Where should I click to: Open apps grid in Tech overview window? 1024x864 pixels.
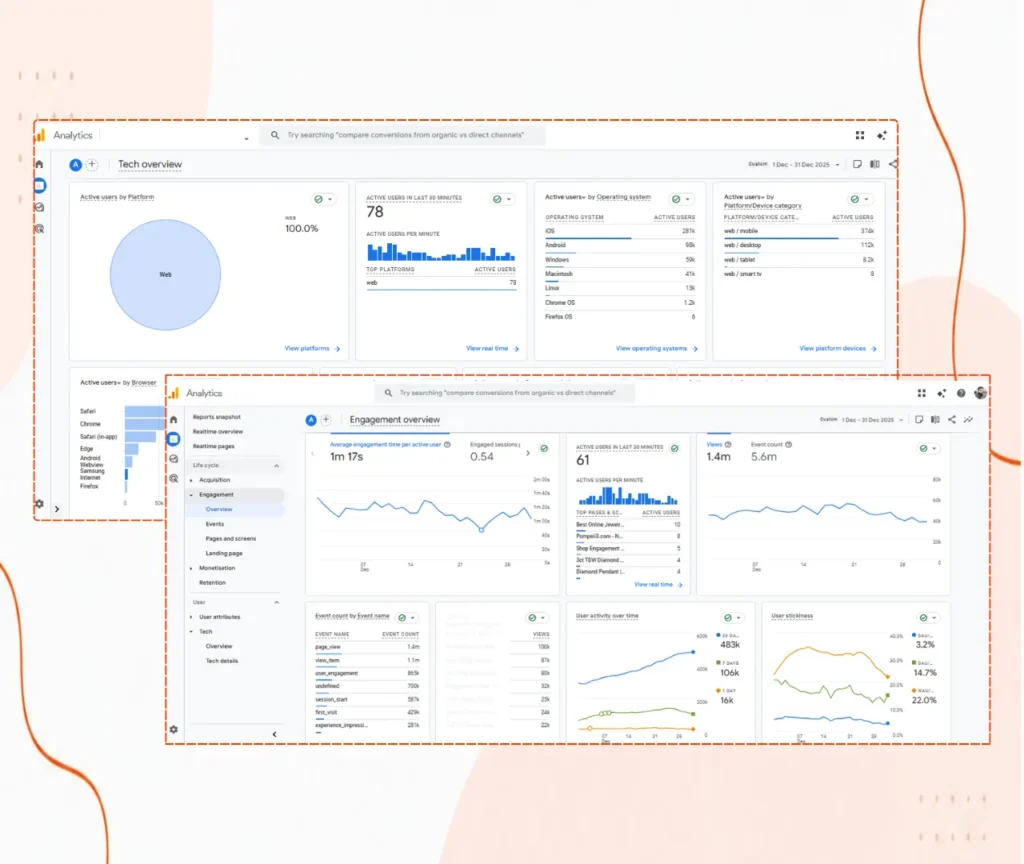[x=860, y=135]
